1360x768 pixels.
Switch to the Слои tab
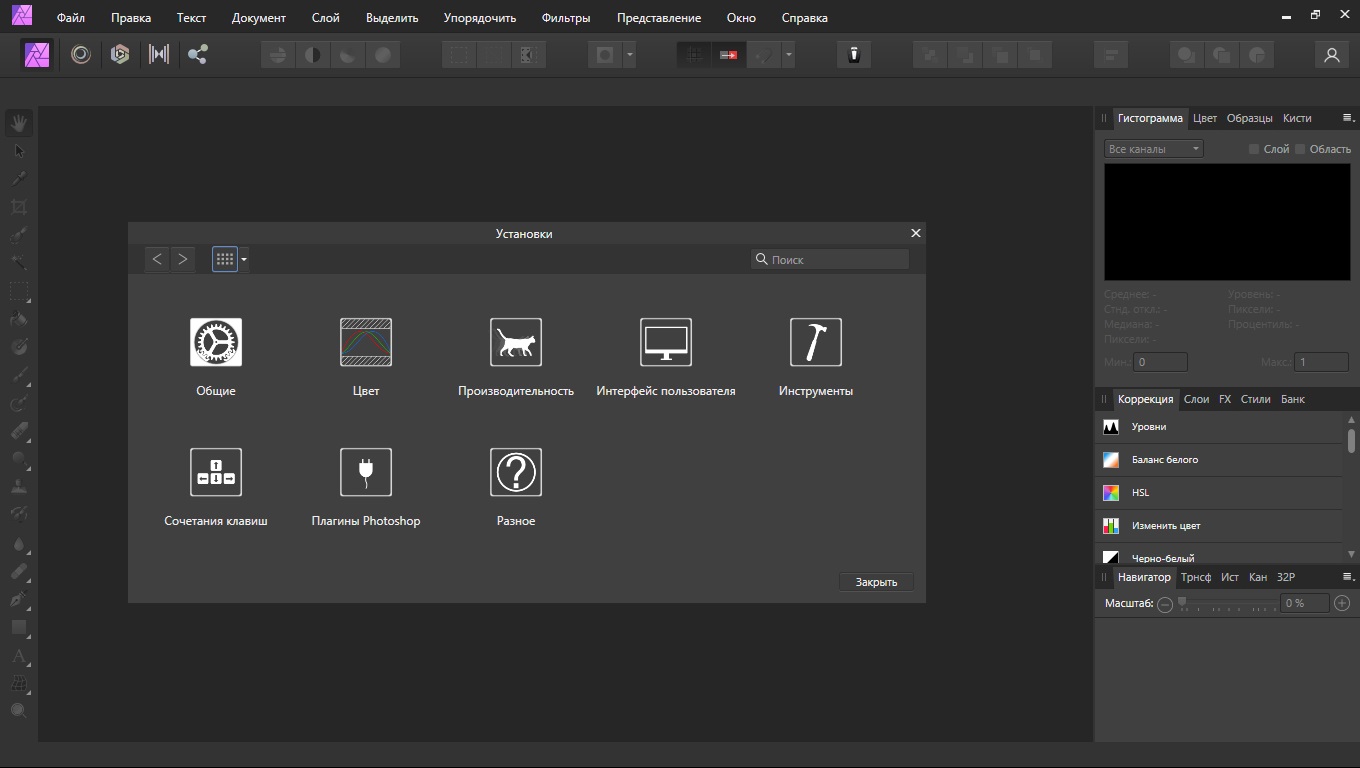[1196, 399]
